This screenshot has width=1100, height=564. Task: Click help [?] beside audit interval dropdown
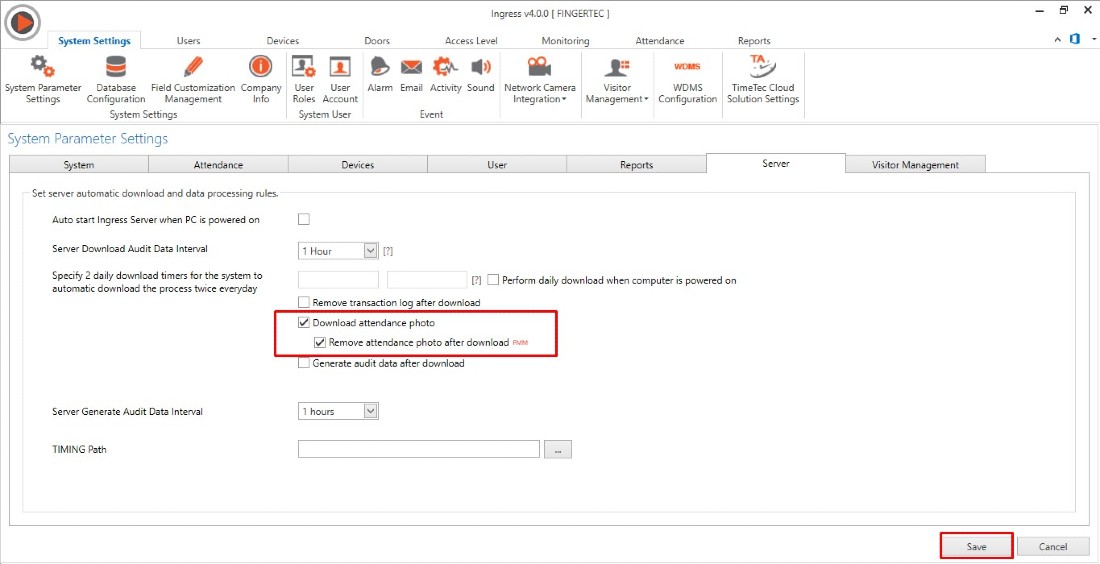(388, 250)
